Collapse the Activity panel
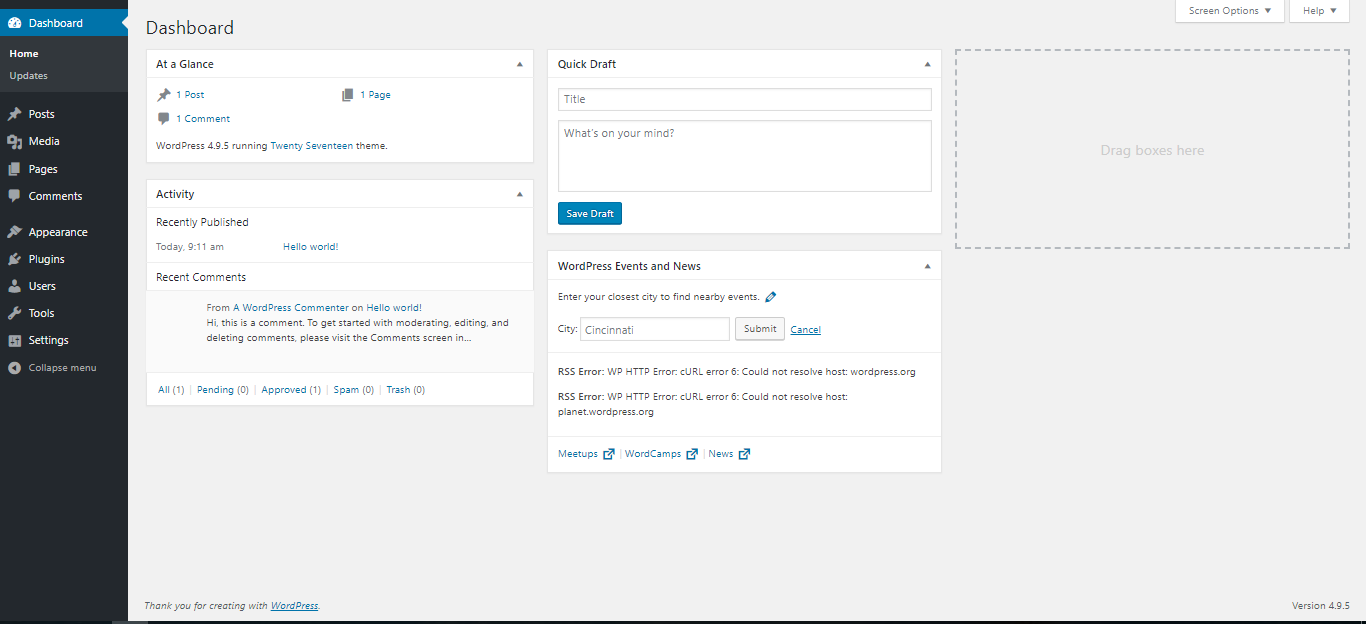The height and width of the screenshot is (624, 1366). (x=519, y=194)
